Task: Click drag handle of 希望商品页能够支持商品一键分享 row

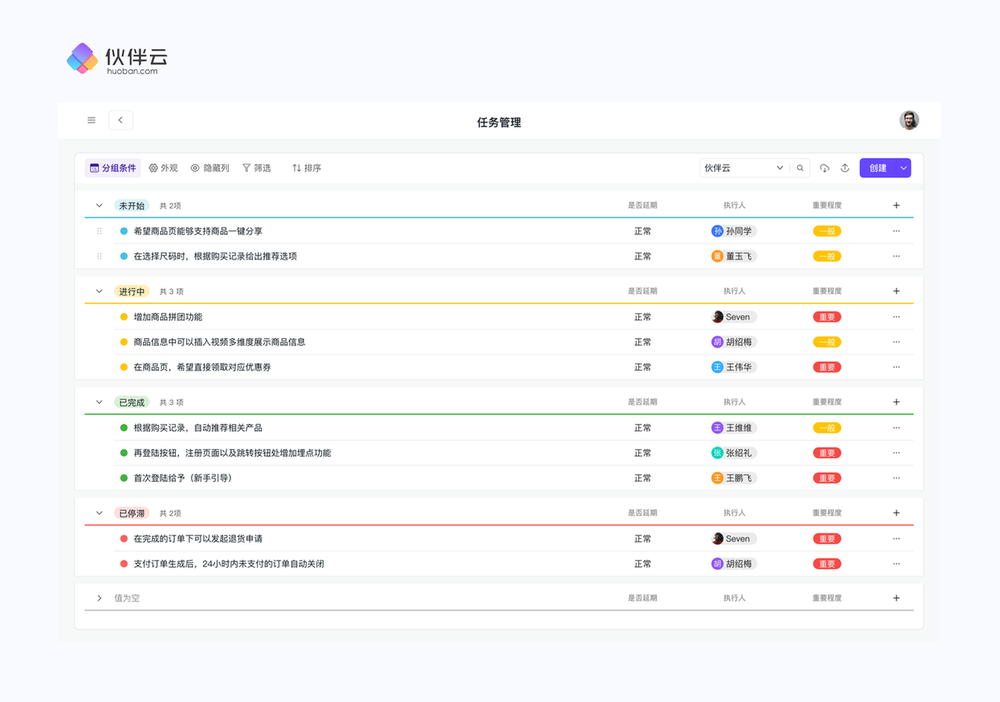Action: (x=99, y=231)
